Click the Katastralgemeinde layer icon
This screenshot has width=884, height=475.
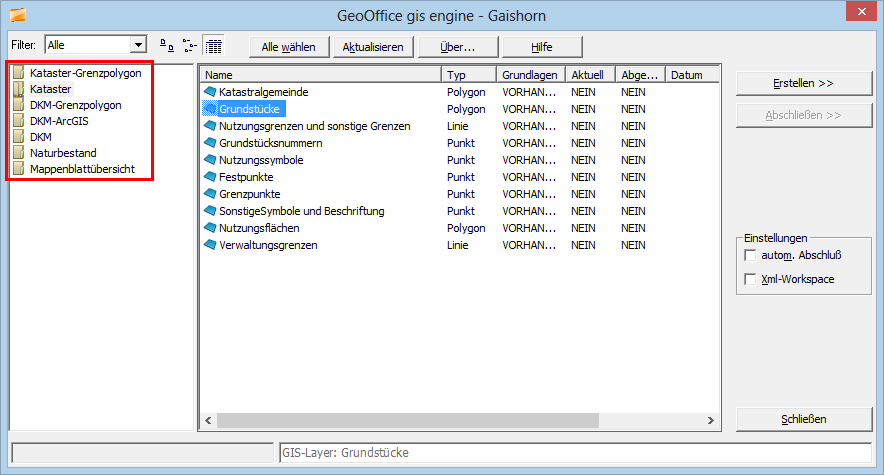pyautogui.click(x=210, y=91)
